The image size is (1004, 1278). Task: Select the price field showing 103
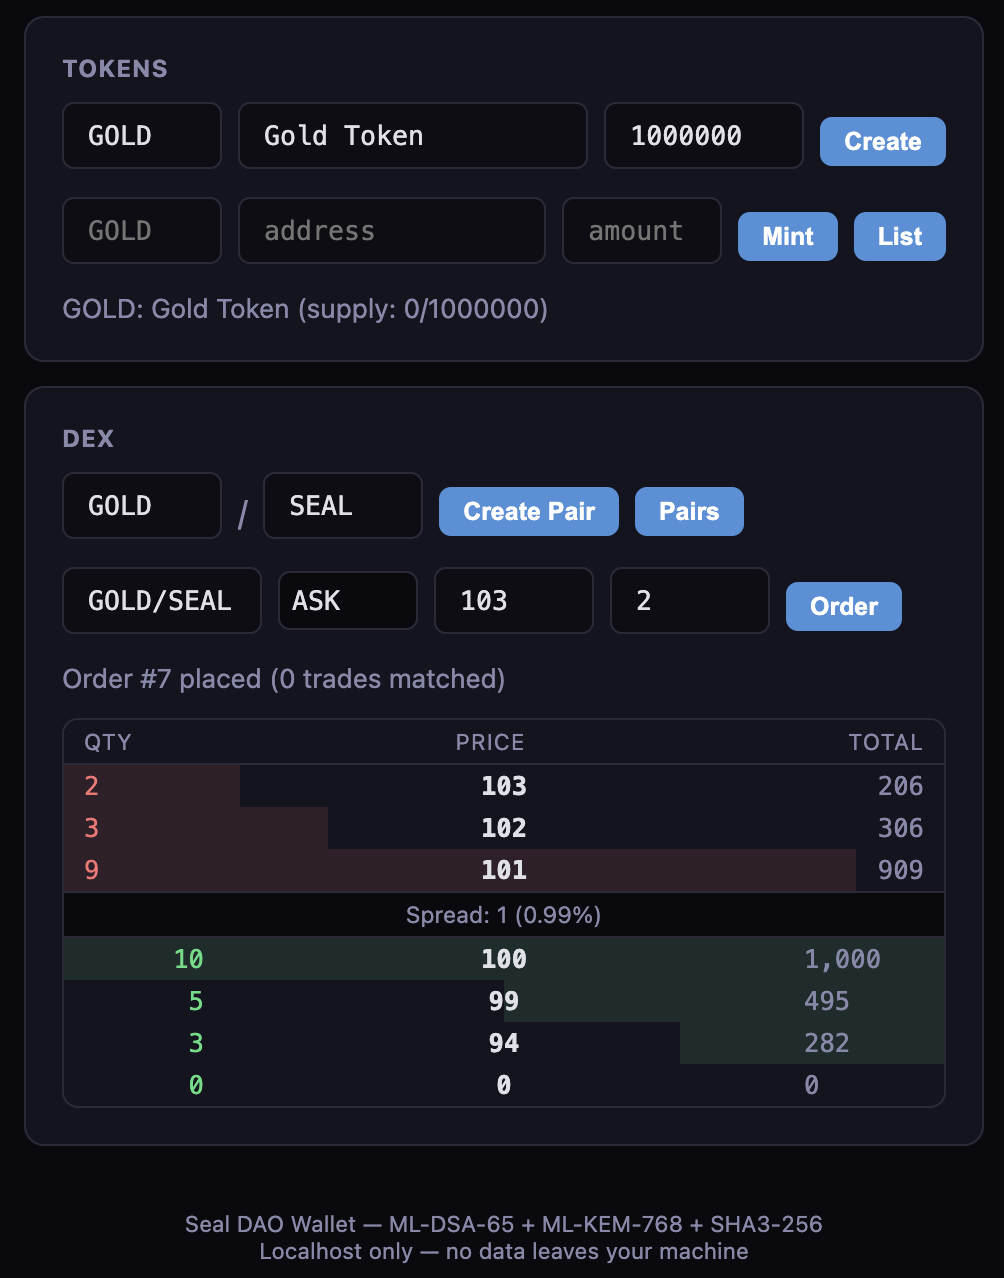[x=513, y=600]
